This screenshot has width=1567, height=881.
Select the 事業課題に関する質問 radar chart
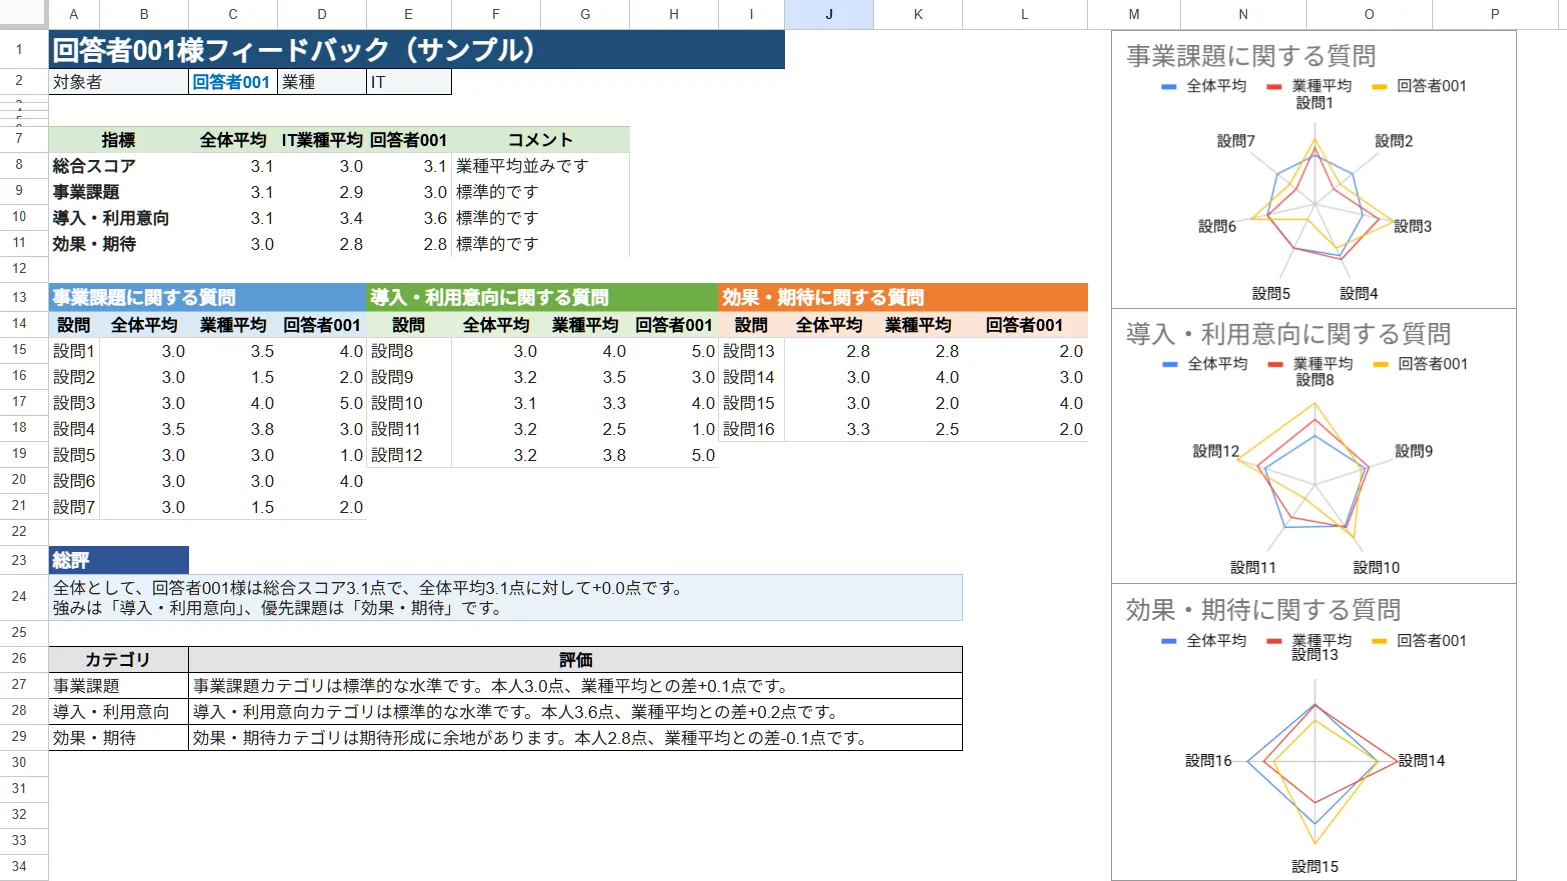pyautogui.click(x=1314, y=170)
